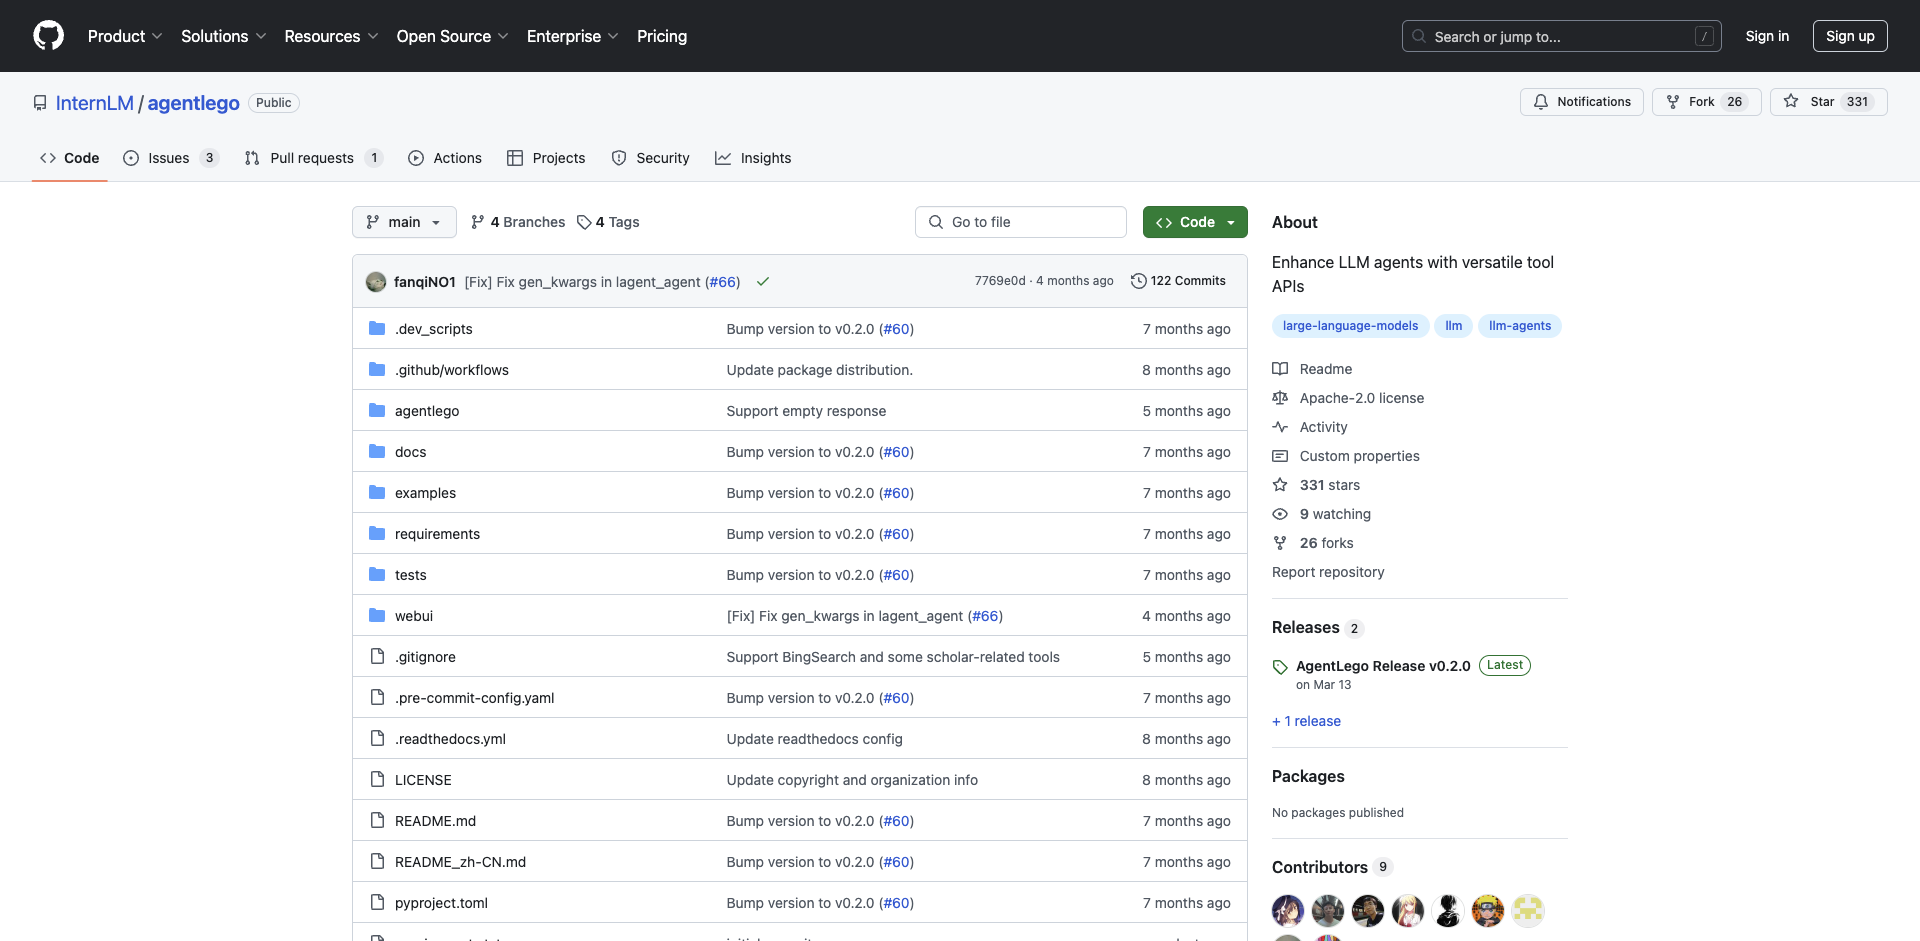The height and width of the screenshot is (941, 1920).
Task: Click the LICENSE file icon
Action: [x=377, y=779]
